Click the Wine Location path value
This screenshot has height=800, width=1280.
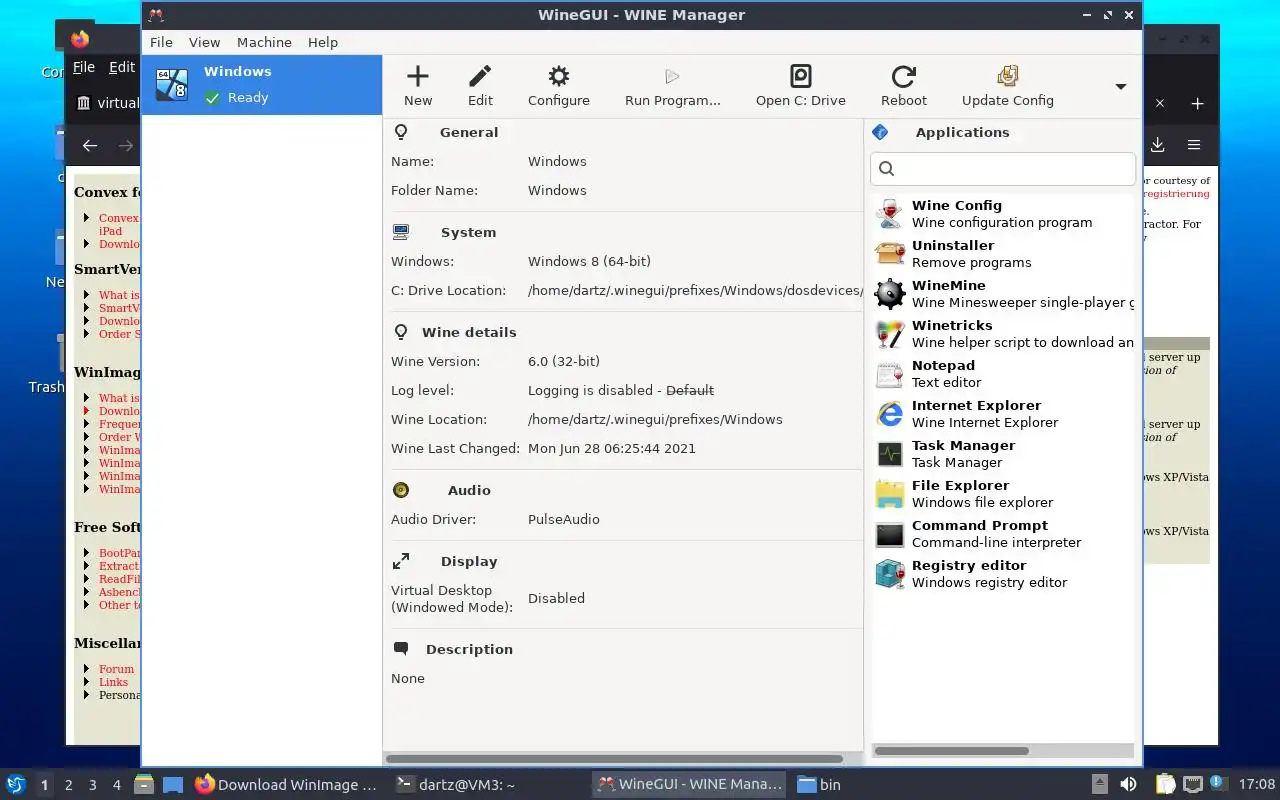[x=655, y=419]
